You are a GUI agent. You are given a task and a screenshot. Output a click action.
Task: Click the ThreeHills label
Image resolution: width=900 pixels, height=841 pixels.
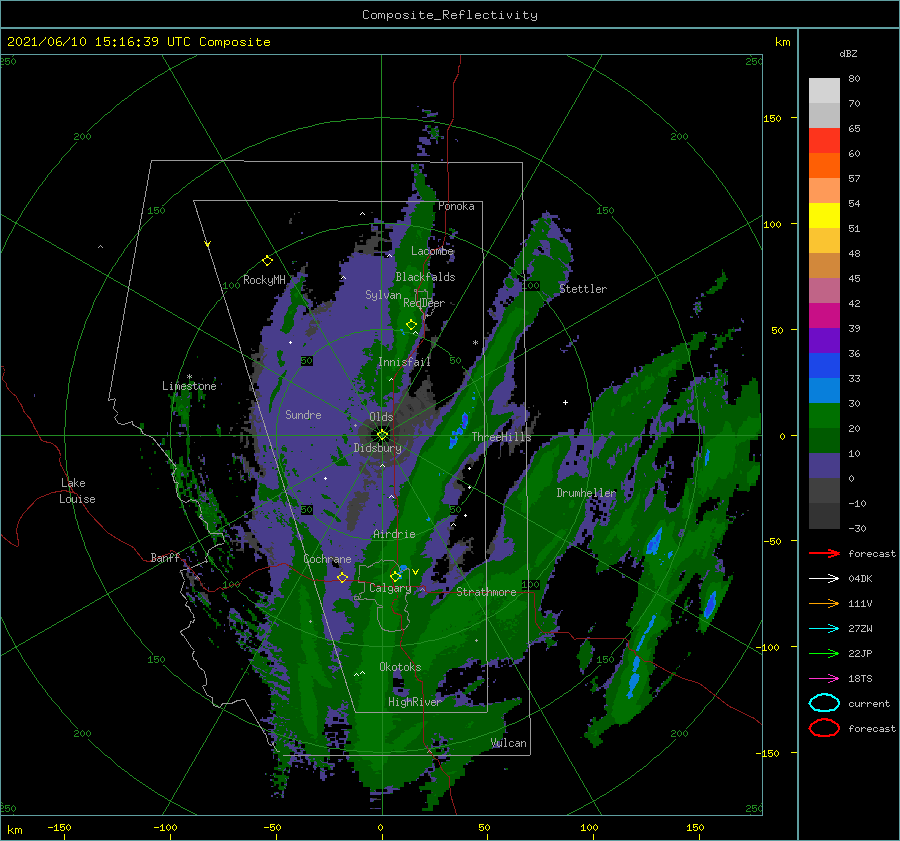[x=501, y=437]
